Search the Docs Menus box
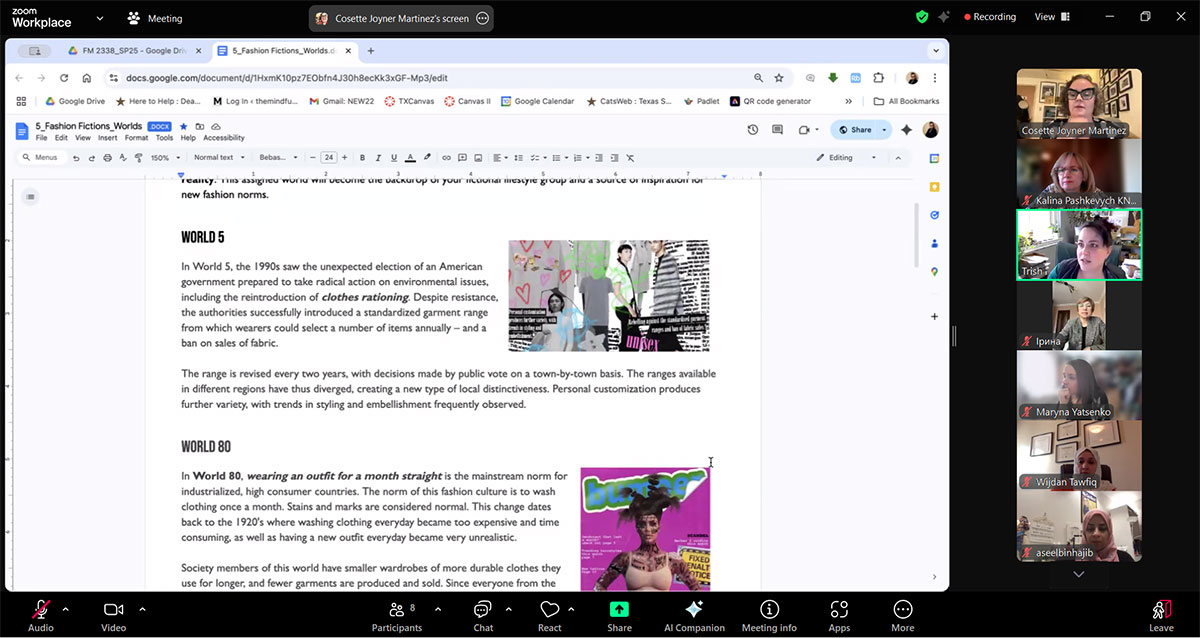 (41, 158)
